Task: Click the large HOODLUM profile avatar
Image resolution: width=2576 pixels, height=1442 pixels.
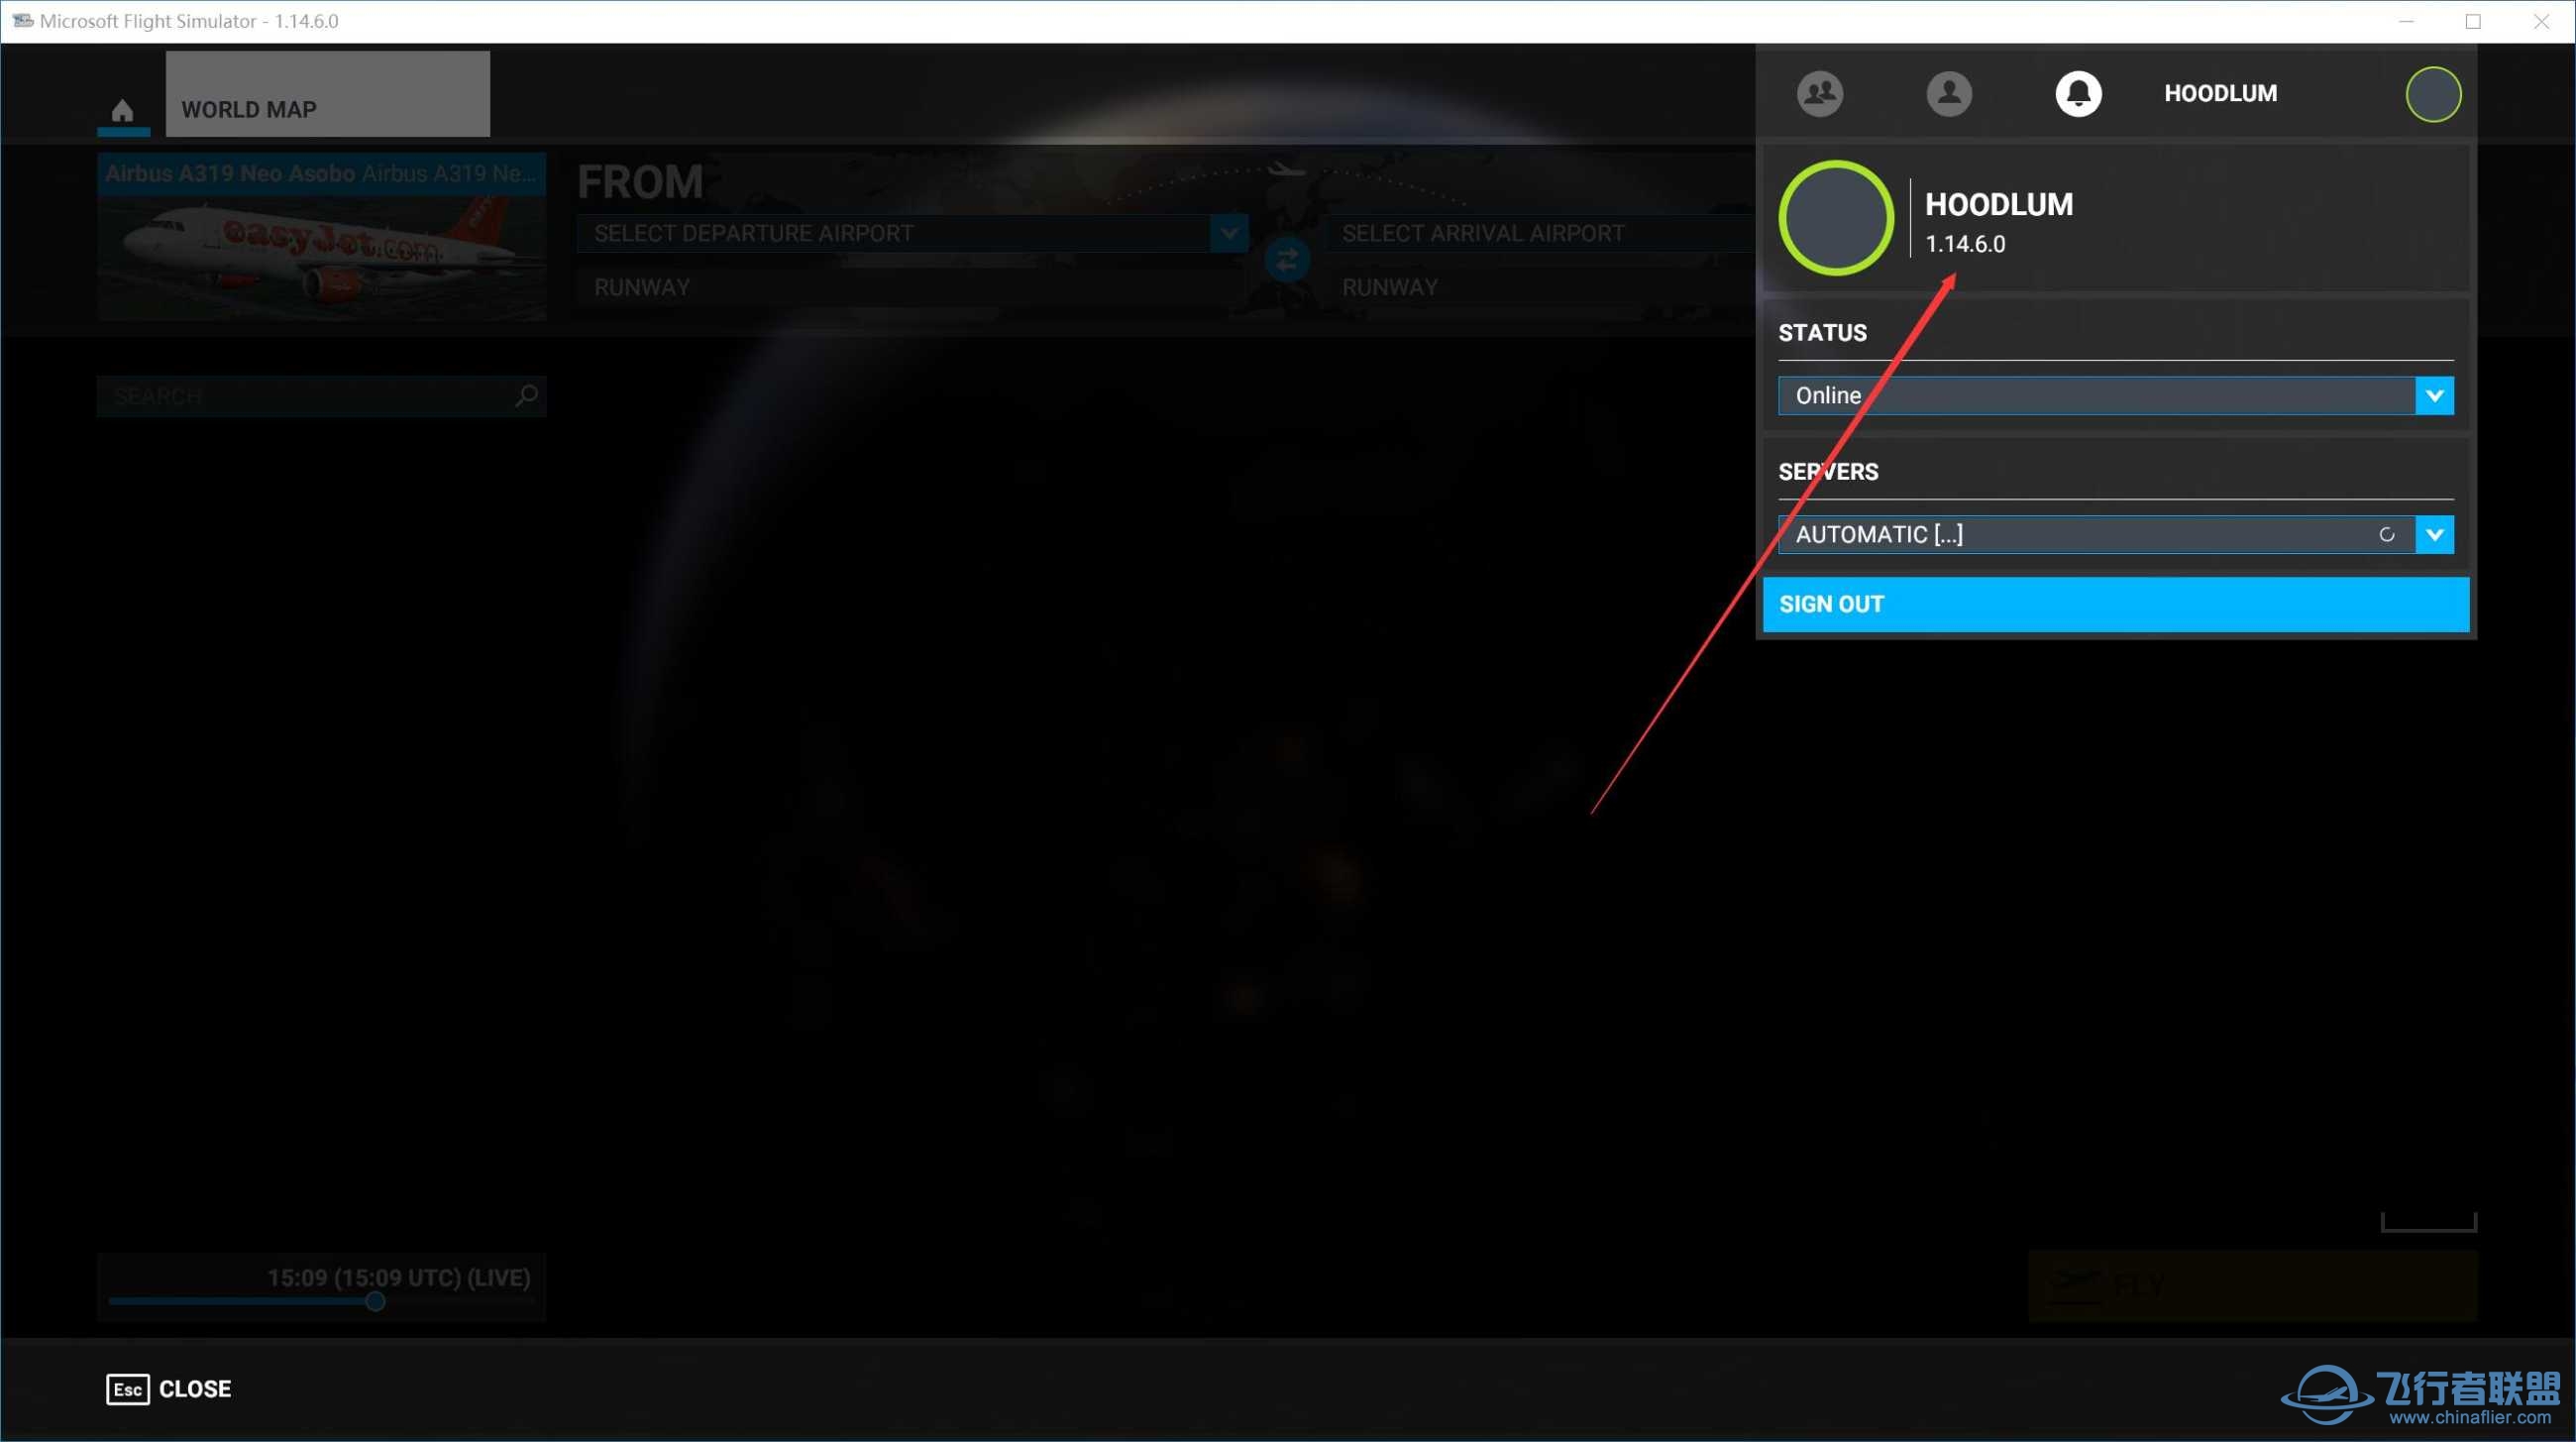Action: [x=1835, y=218]
